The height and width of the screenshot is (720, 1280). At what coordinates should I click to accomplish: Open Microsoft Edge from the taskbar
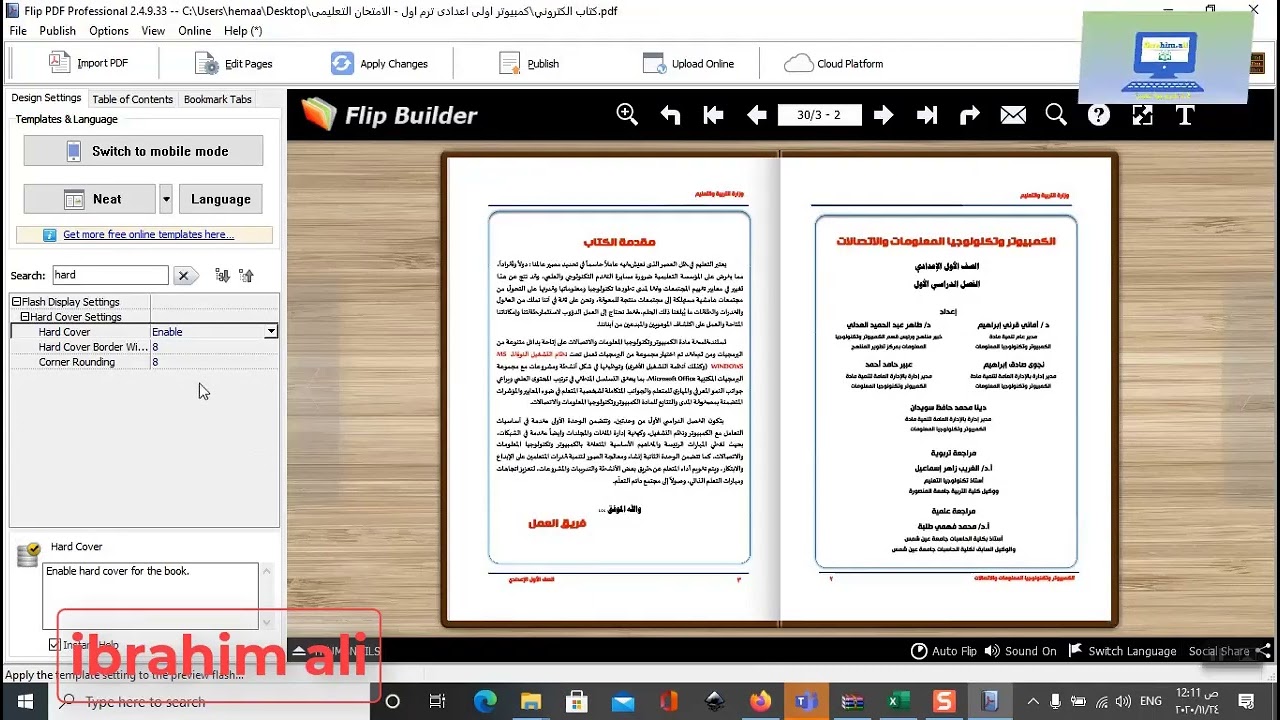pos(484,701)
